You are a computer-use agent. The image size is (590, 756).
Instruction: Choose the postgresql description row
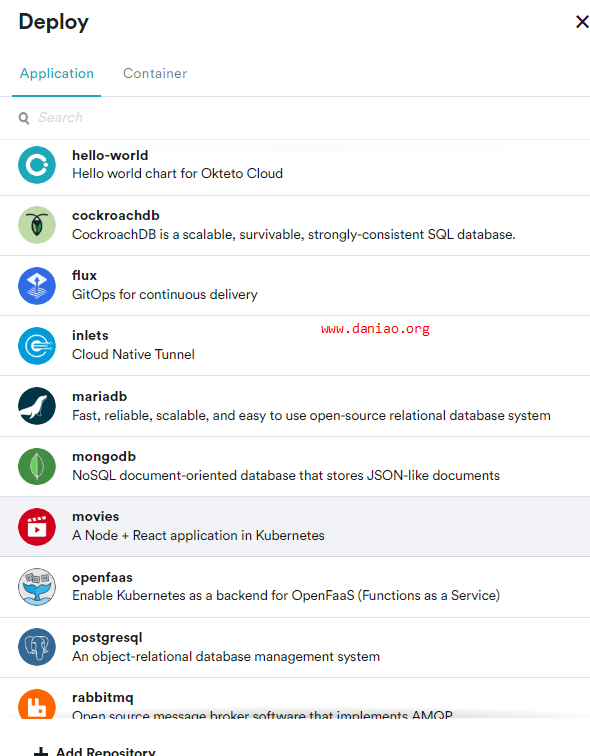pyautogui.click(x=226, y=657)
